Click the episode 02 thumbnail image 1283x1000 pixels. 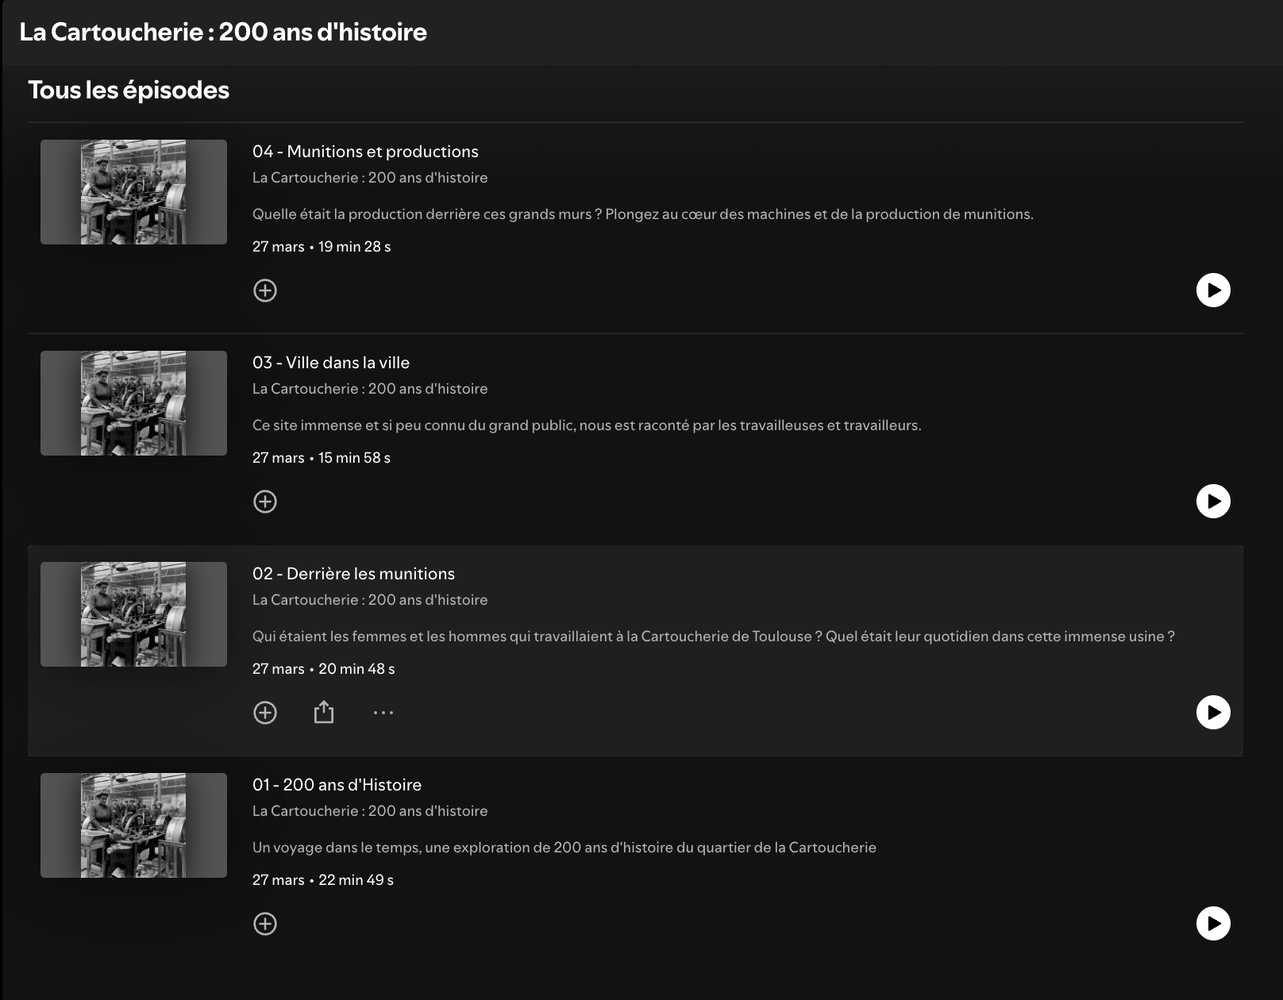(134, 614)
